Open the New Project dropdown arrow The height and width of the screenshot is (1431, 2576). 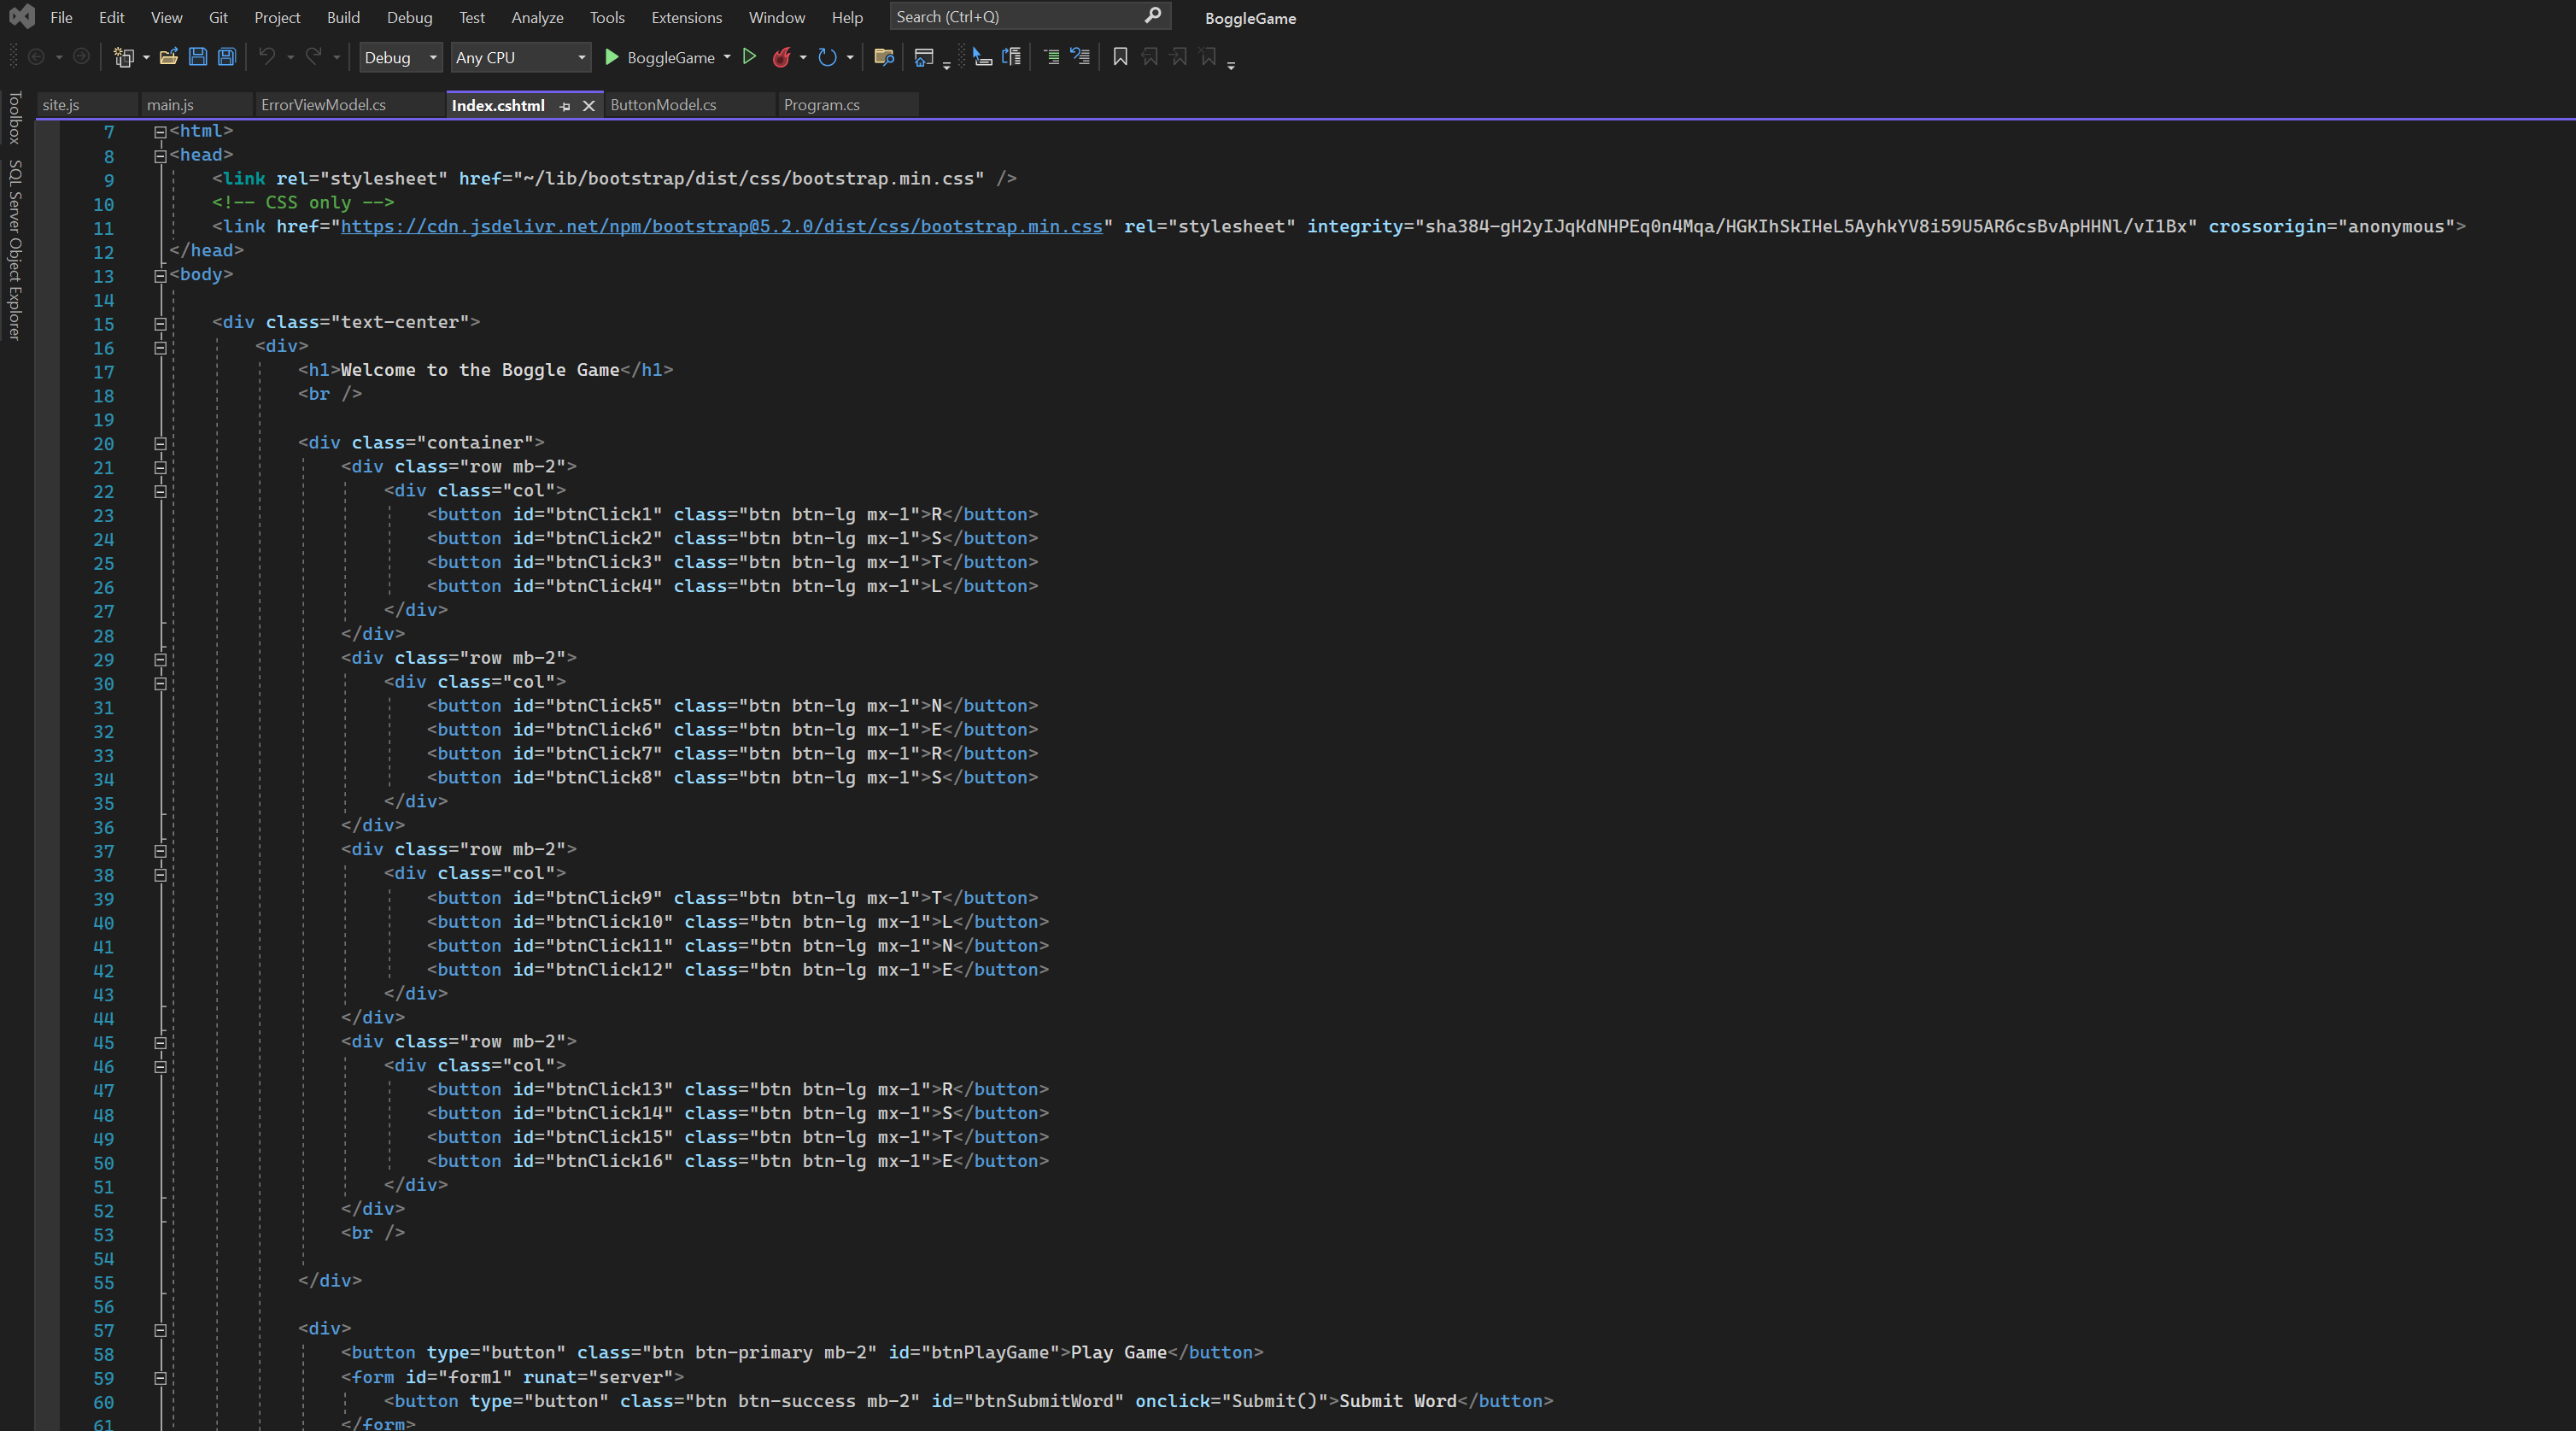pos(146,57)
